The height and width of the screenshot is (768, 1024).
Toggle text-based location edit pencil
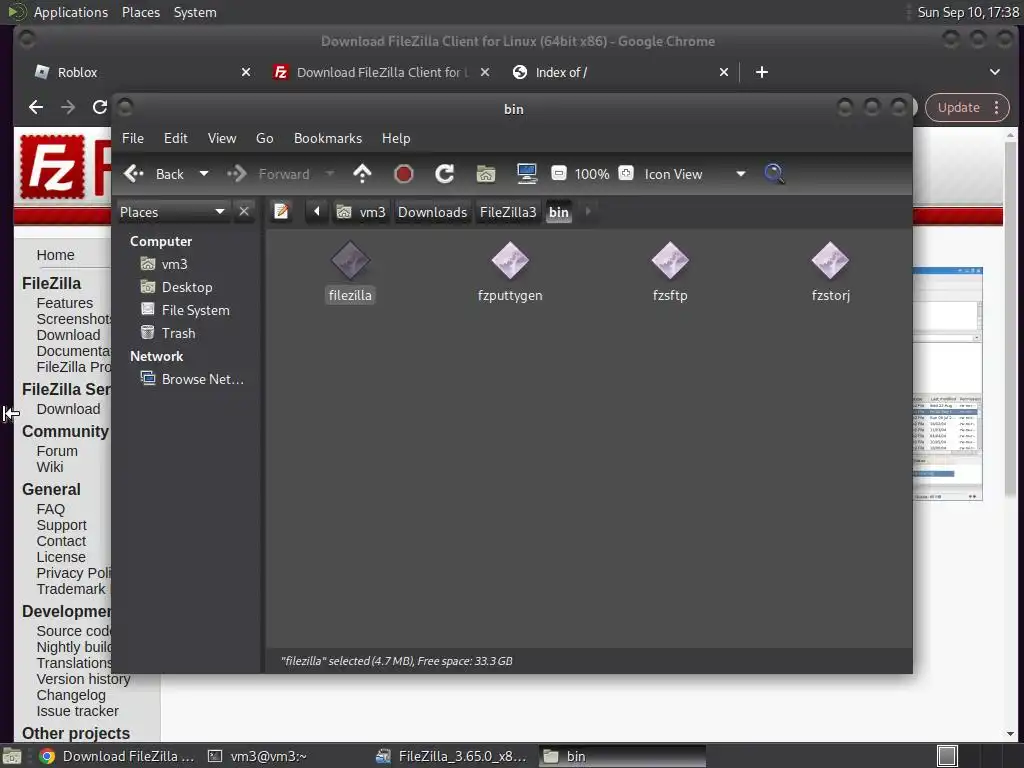[281, 212]
